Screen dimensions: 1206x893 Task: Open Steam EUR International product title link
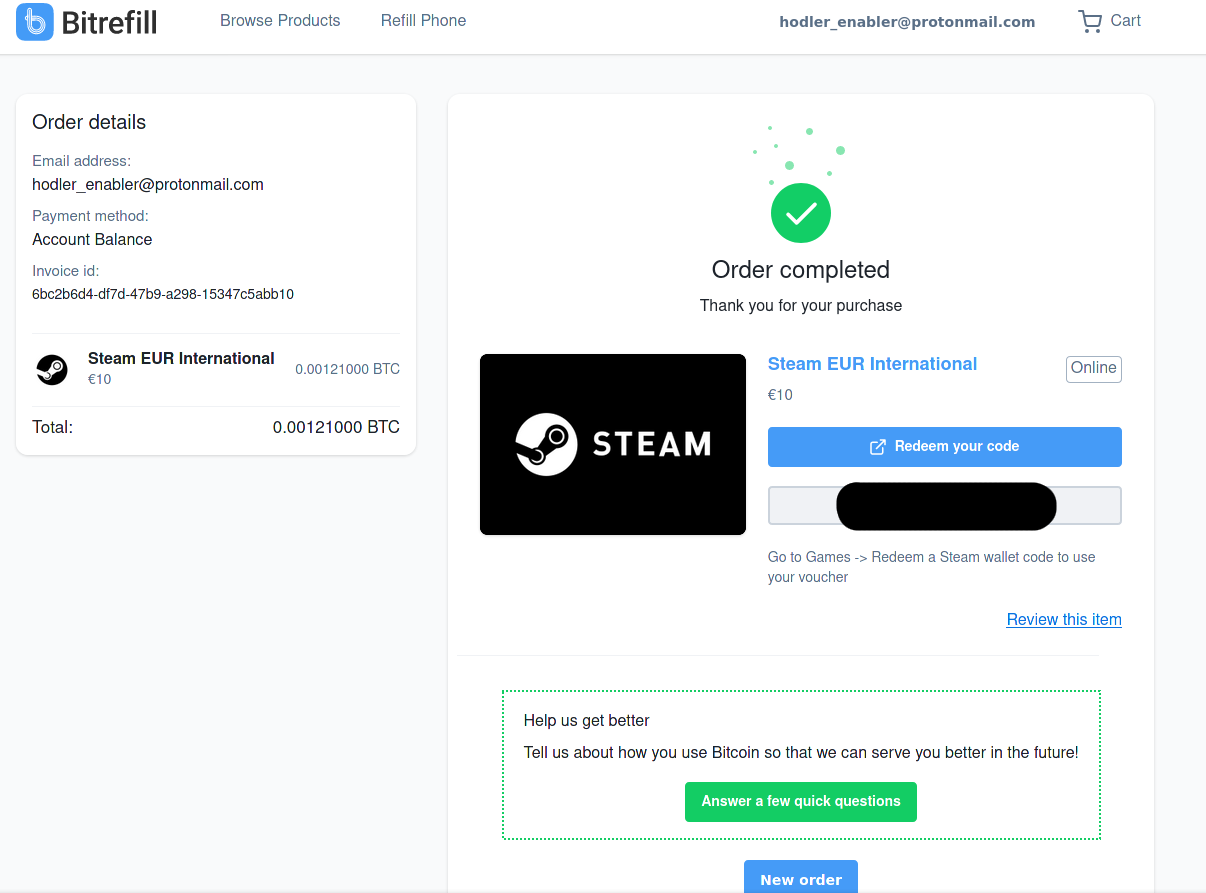872,364
